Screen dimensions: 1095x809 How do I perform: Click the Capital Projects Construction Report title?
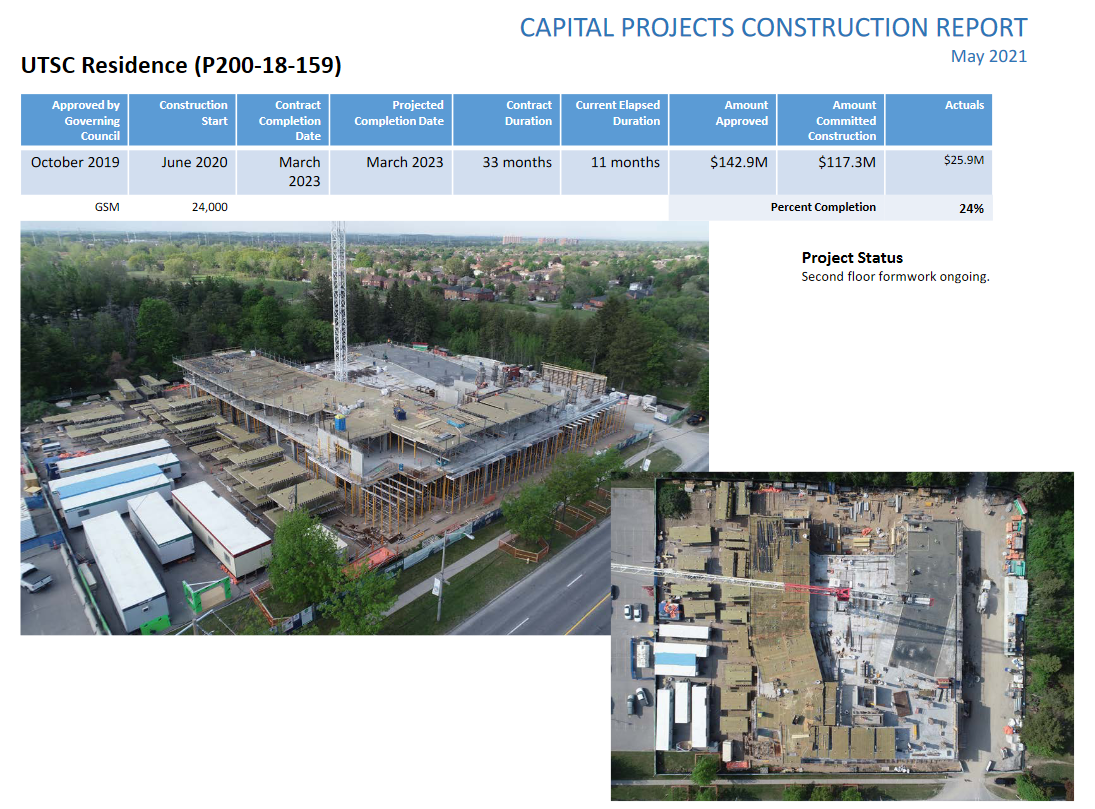(x=773, y=28)
